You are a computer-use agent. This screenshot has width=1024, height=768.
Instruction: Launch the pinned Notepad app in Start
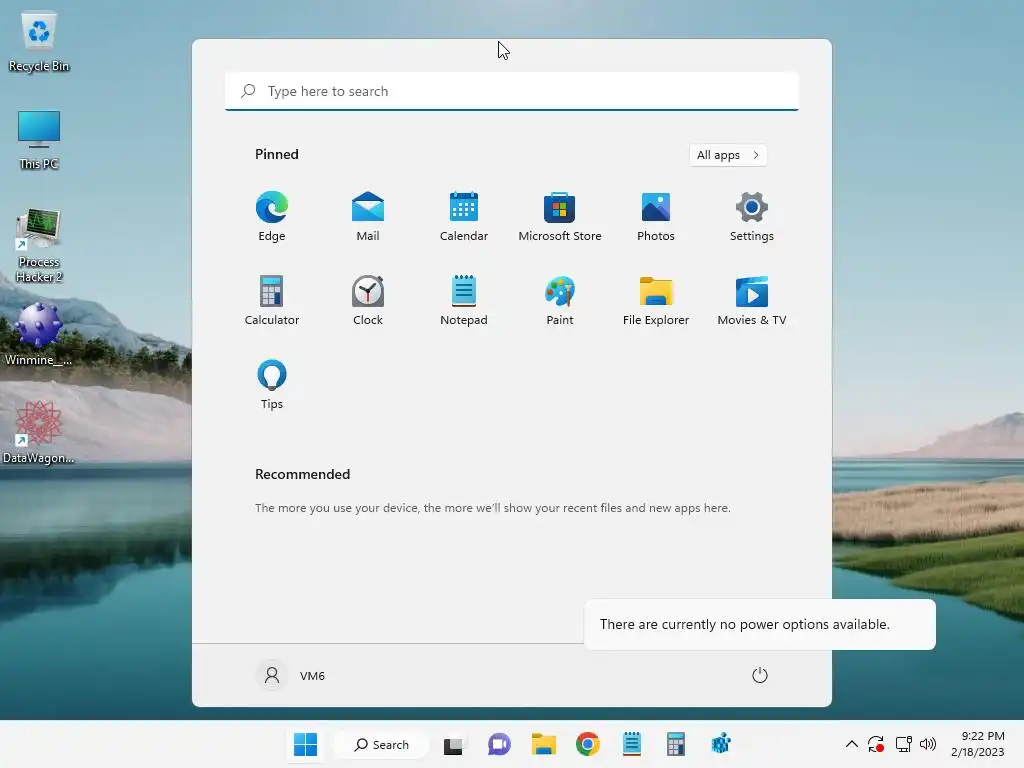click(464, 300)
